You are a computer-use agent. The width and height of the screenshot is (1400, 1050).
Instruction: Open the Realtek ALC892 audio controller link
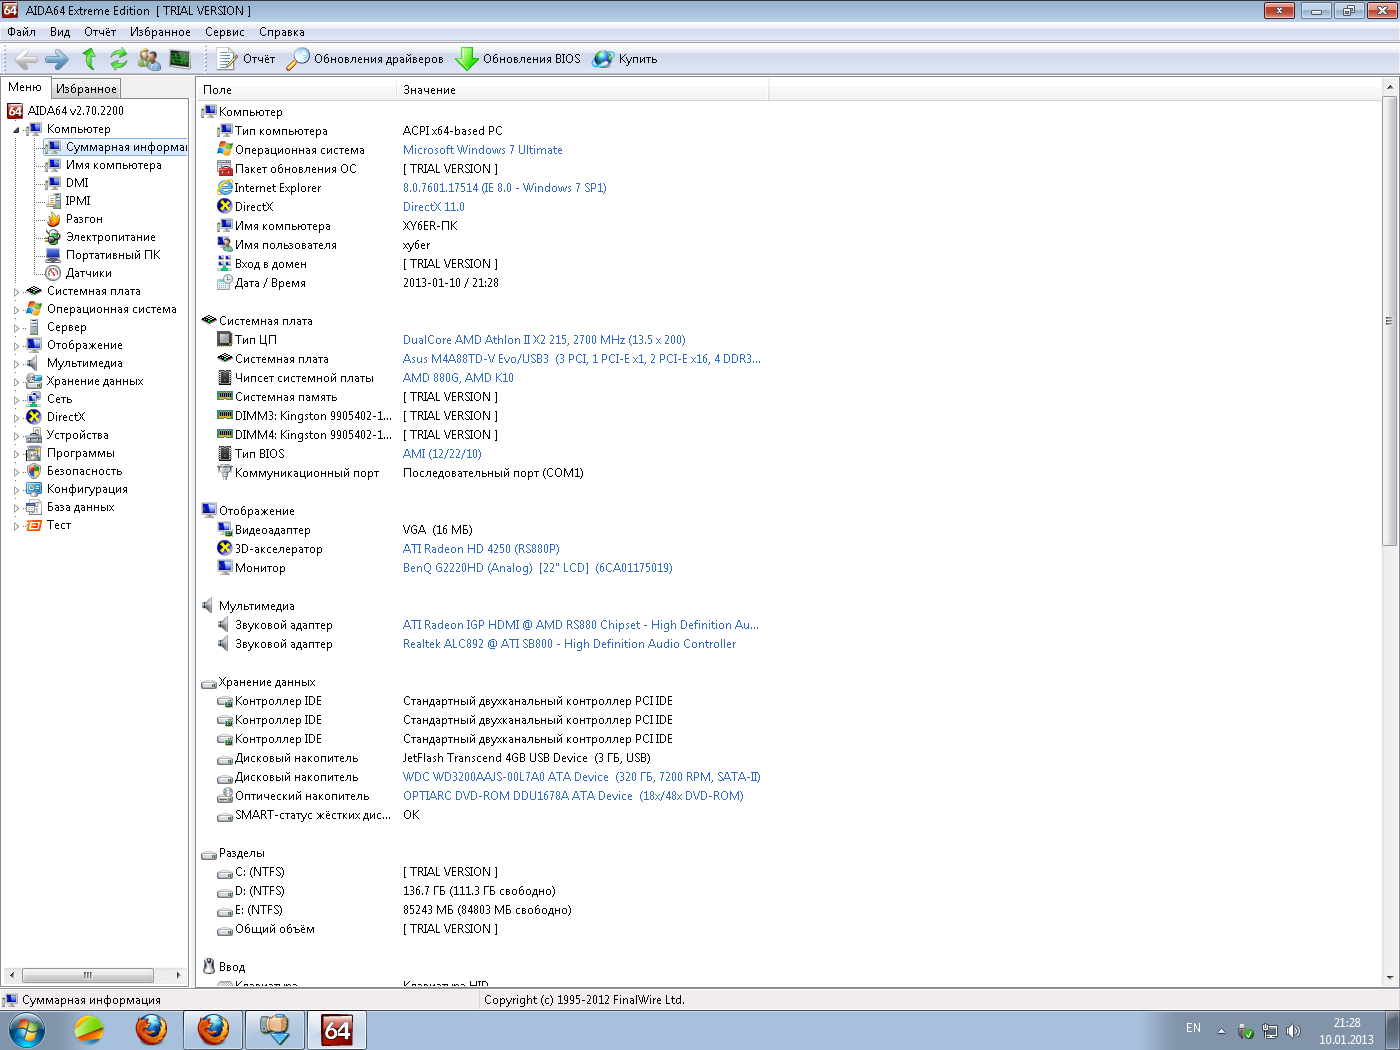569,644
